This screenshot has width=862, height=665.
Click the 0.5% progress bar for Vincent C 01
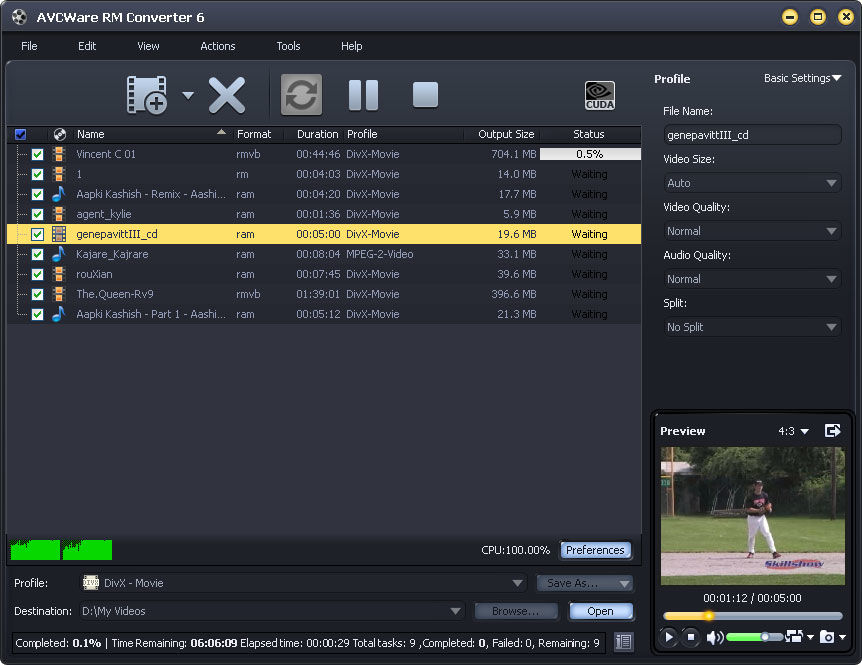click(590, 154)
